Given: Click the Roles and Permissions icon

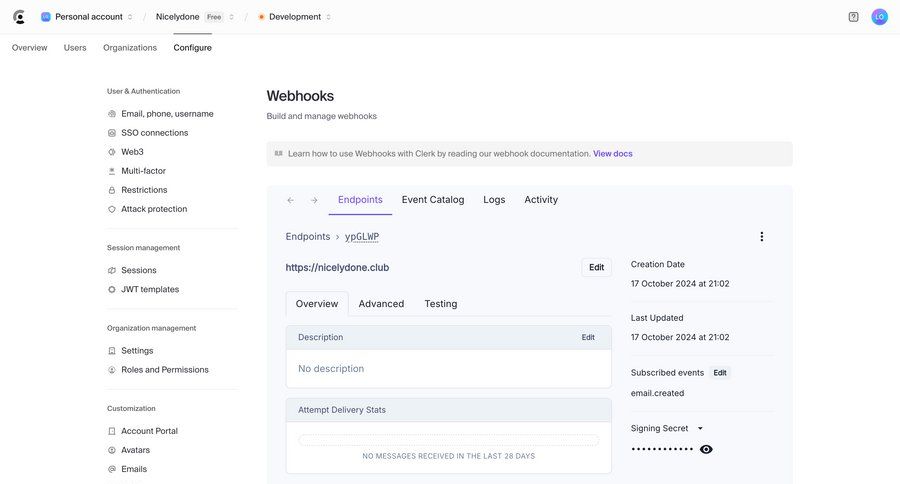Looking at the screenshot, I should pos(112,370).
